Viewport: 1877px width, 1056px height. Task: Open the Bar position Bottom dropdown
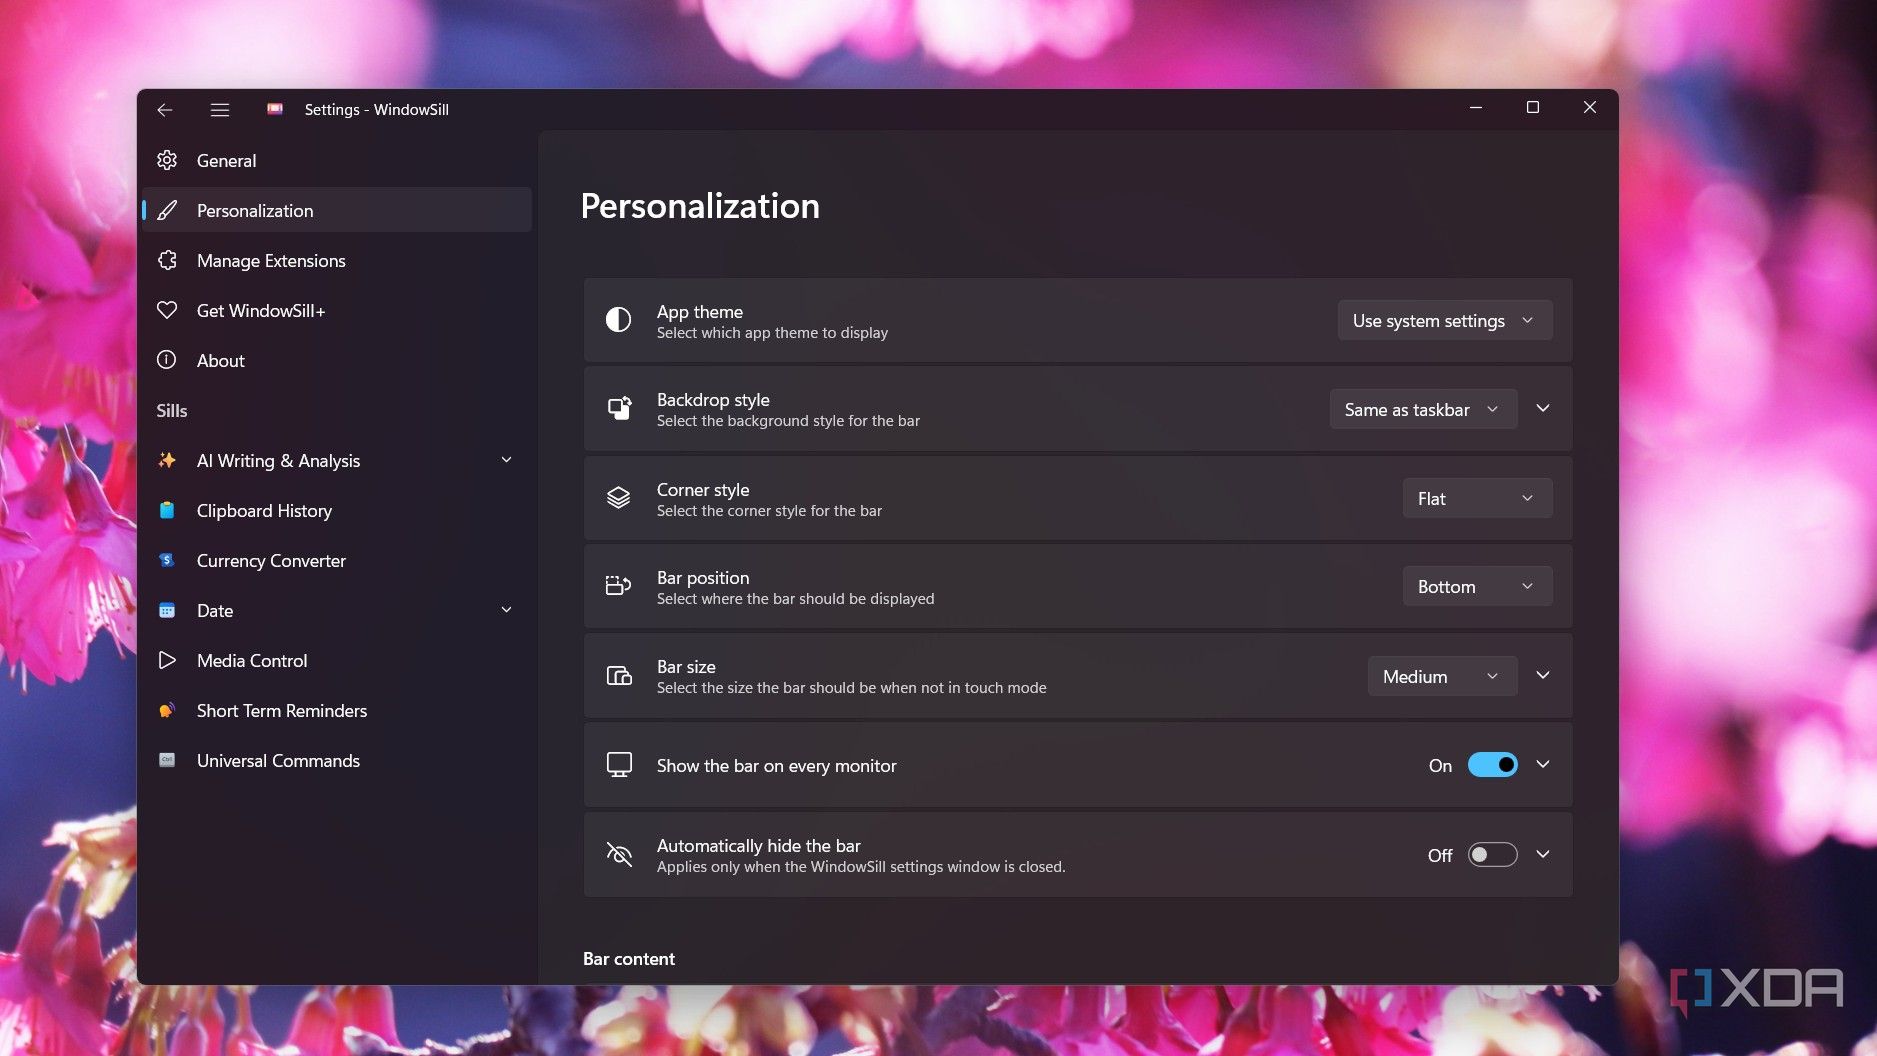coord(1477,586)
